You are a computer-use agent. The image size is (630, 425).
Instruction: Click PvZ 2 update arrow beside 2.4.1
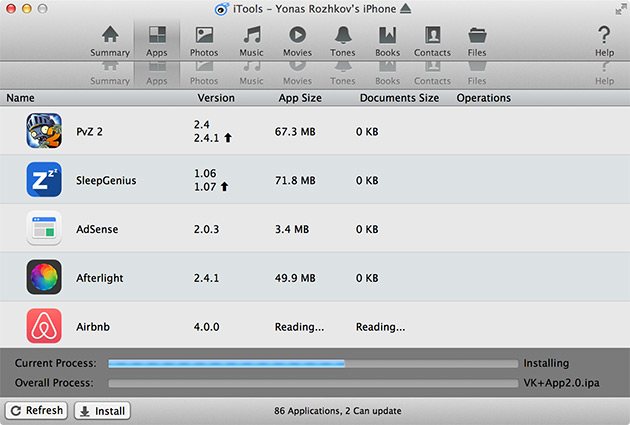point(228,138)
